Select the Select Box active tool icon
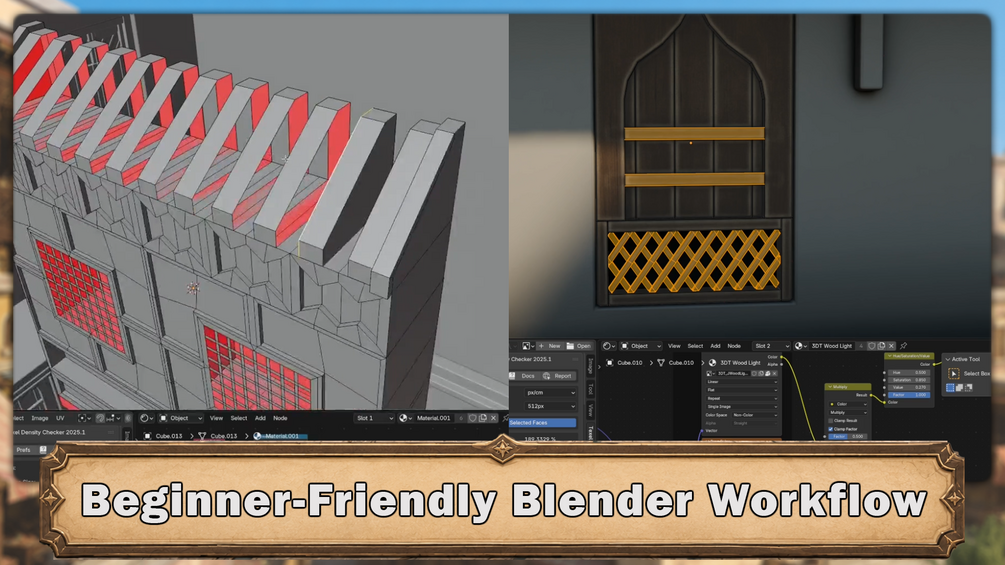Screen dimensions: 1005x565 (954, 373)
